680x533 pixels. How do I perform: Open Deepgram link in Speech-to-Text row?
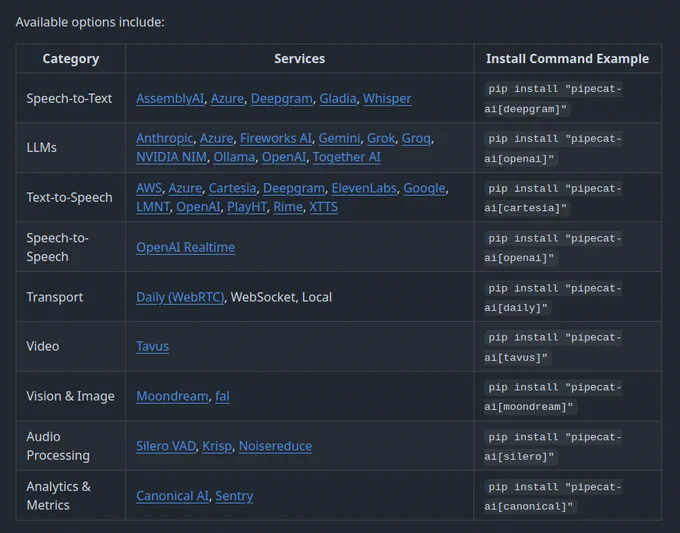[x=281, y=98]
